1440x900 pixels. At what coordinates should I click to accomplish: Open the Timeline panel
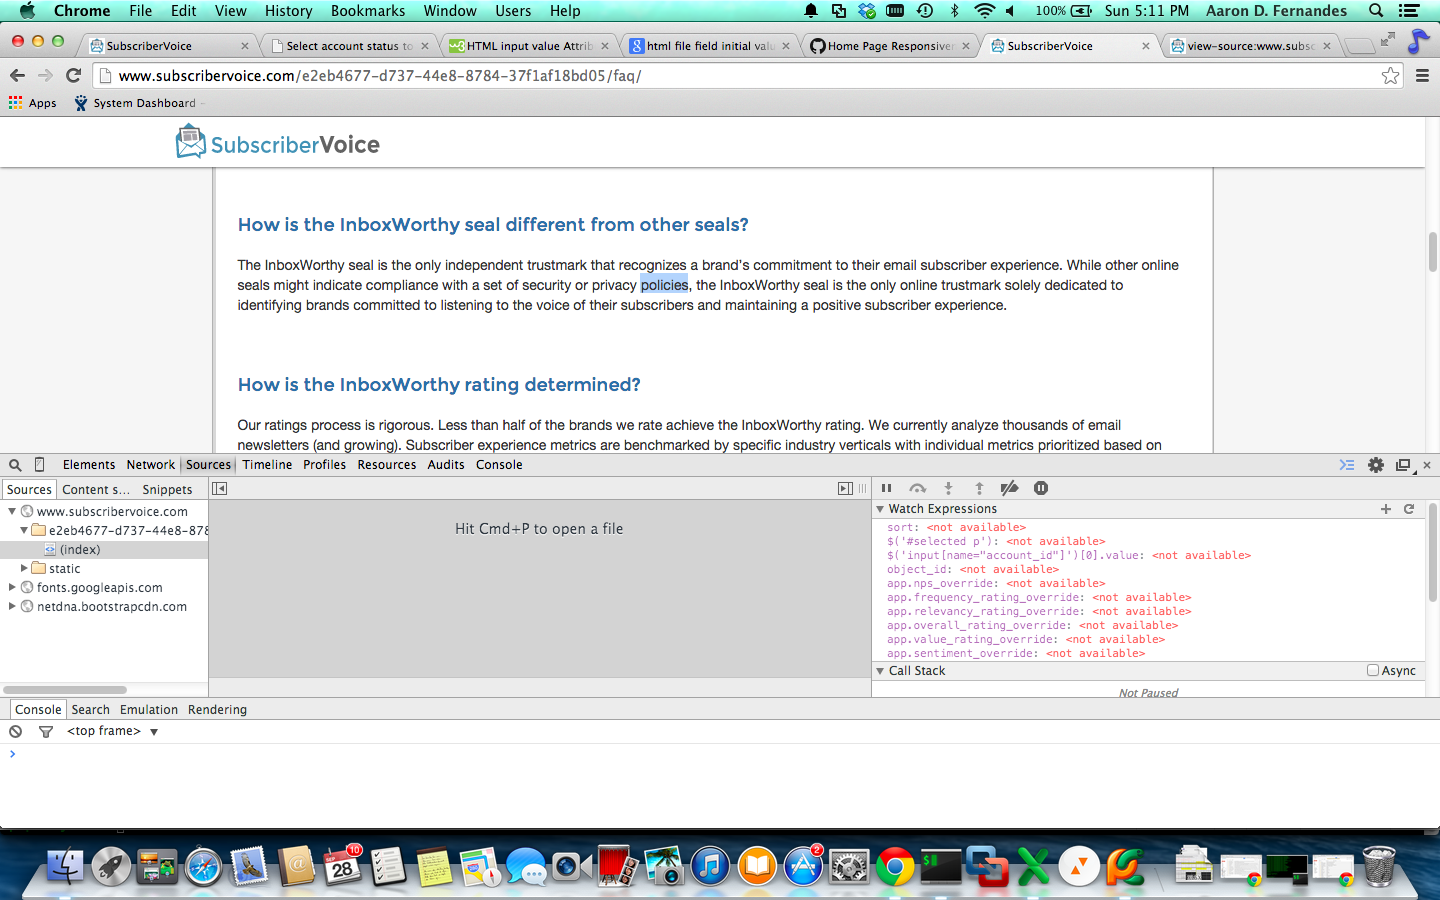point(267,465)
